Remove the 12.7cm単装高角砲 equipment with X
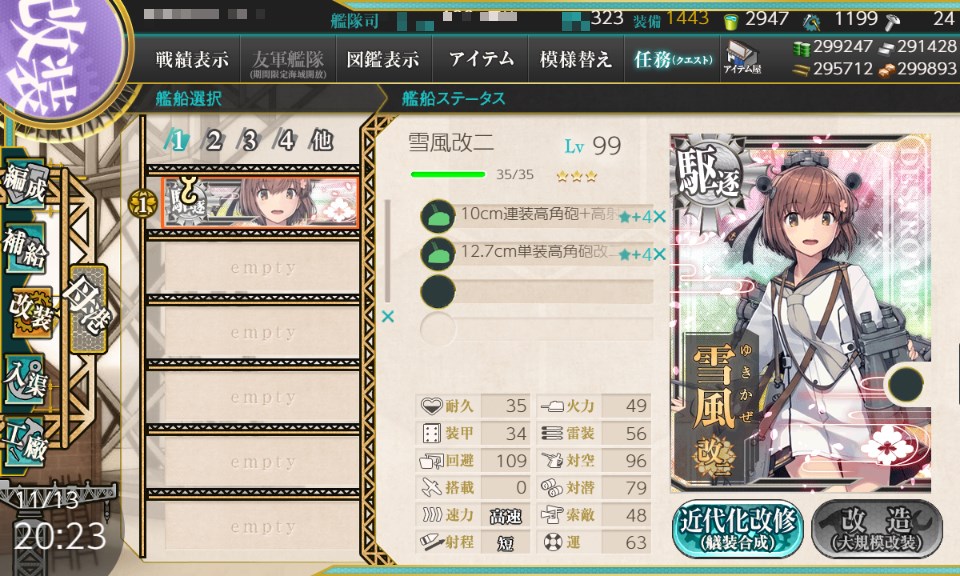This screenshot has height=576, width=960. point(659,254)
